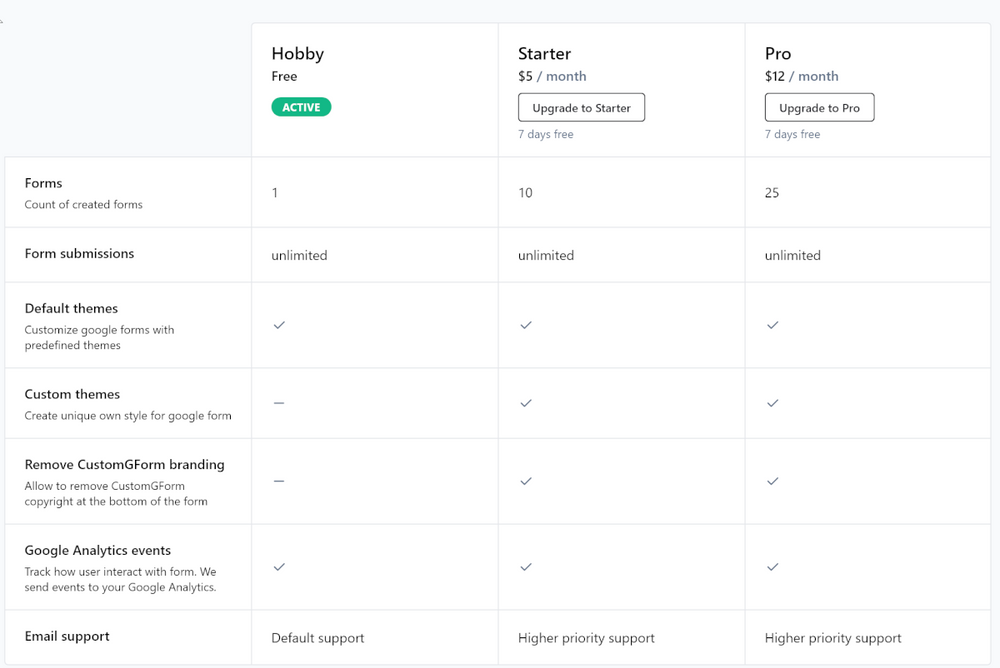Select the Hobby plan heading

point(298,54)
